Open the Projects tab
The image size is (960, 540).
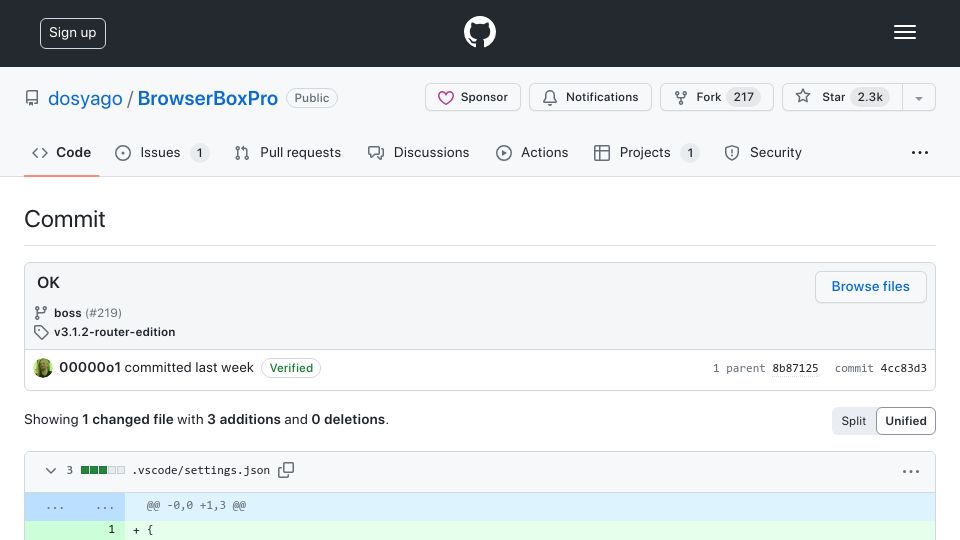coord(646,152)
